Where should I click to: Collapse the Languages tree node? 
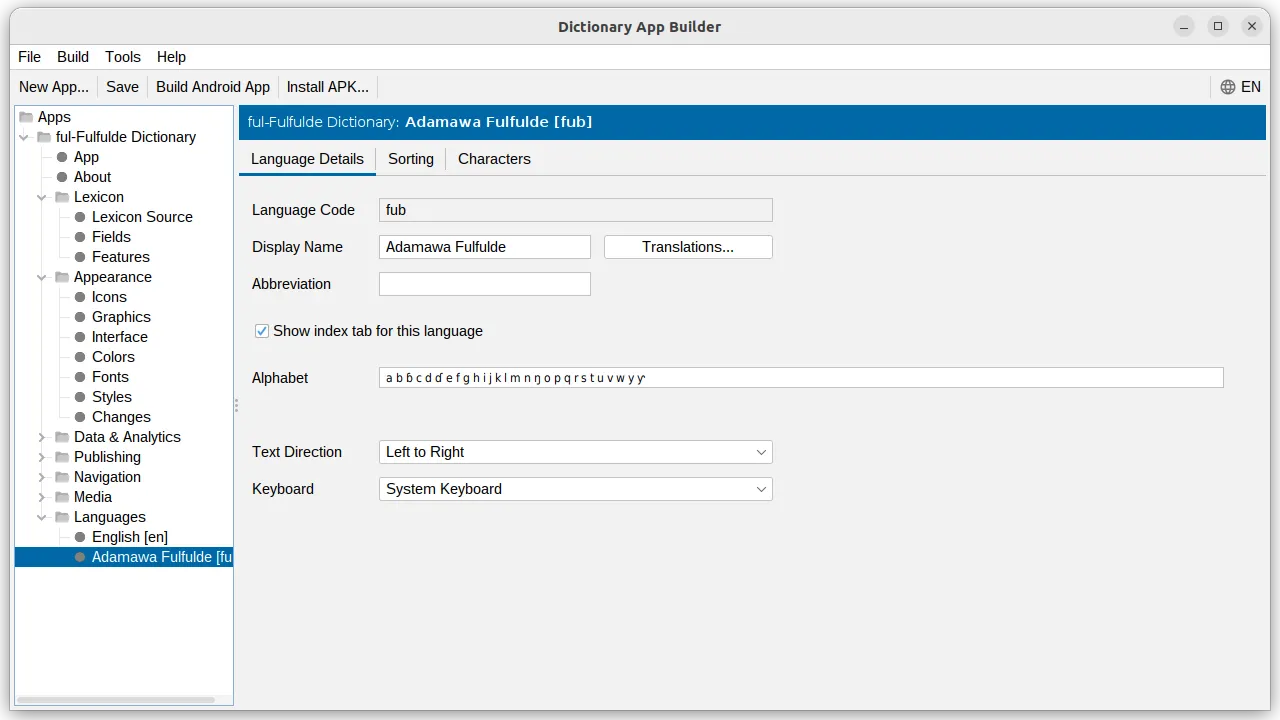coord(42,517)
